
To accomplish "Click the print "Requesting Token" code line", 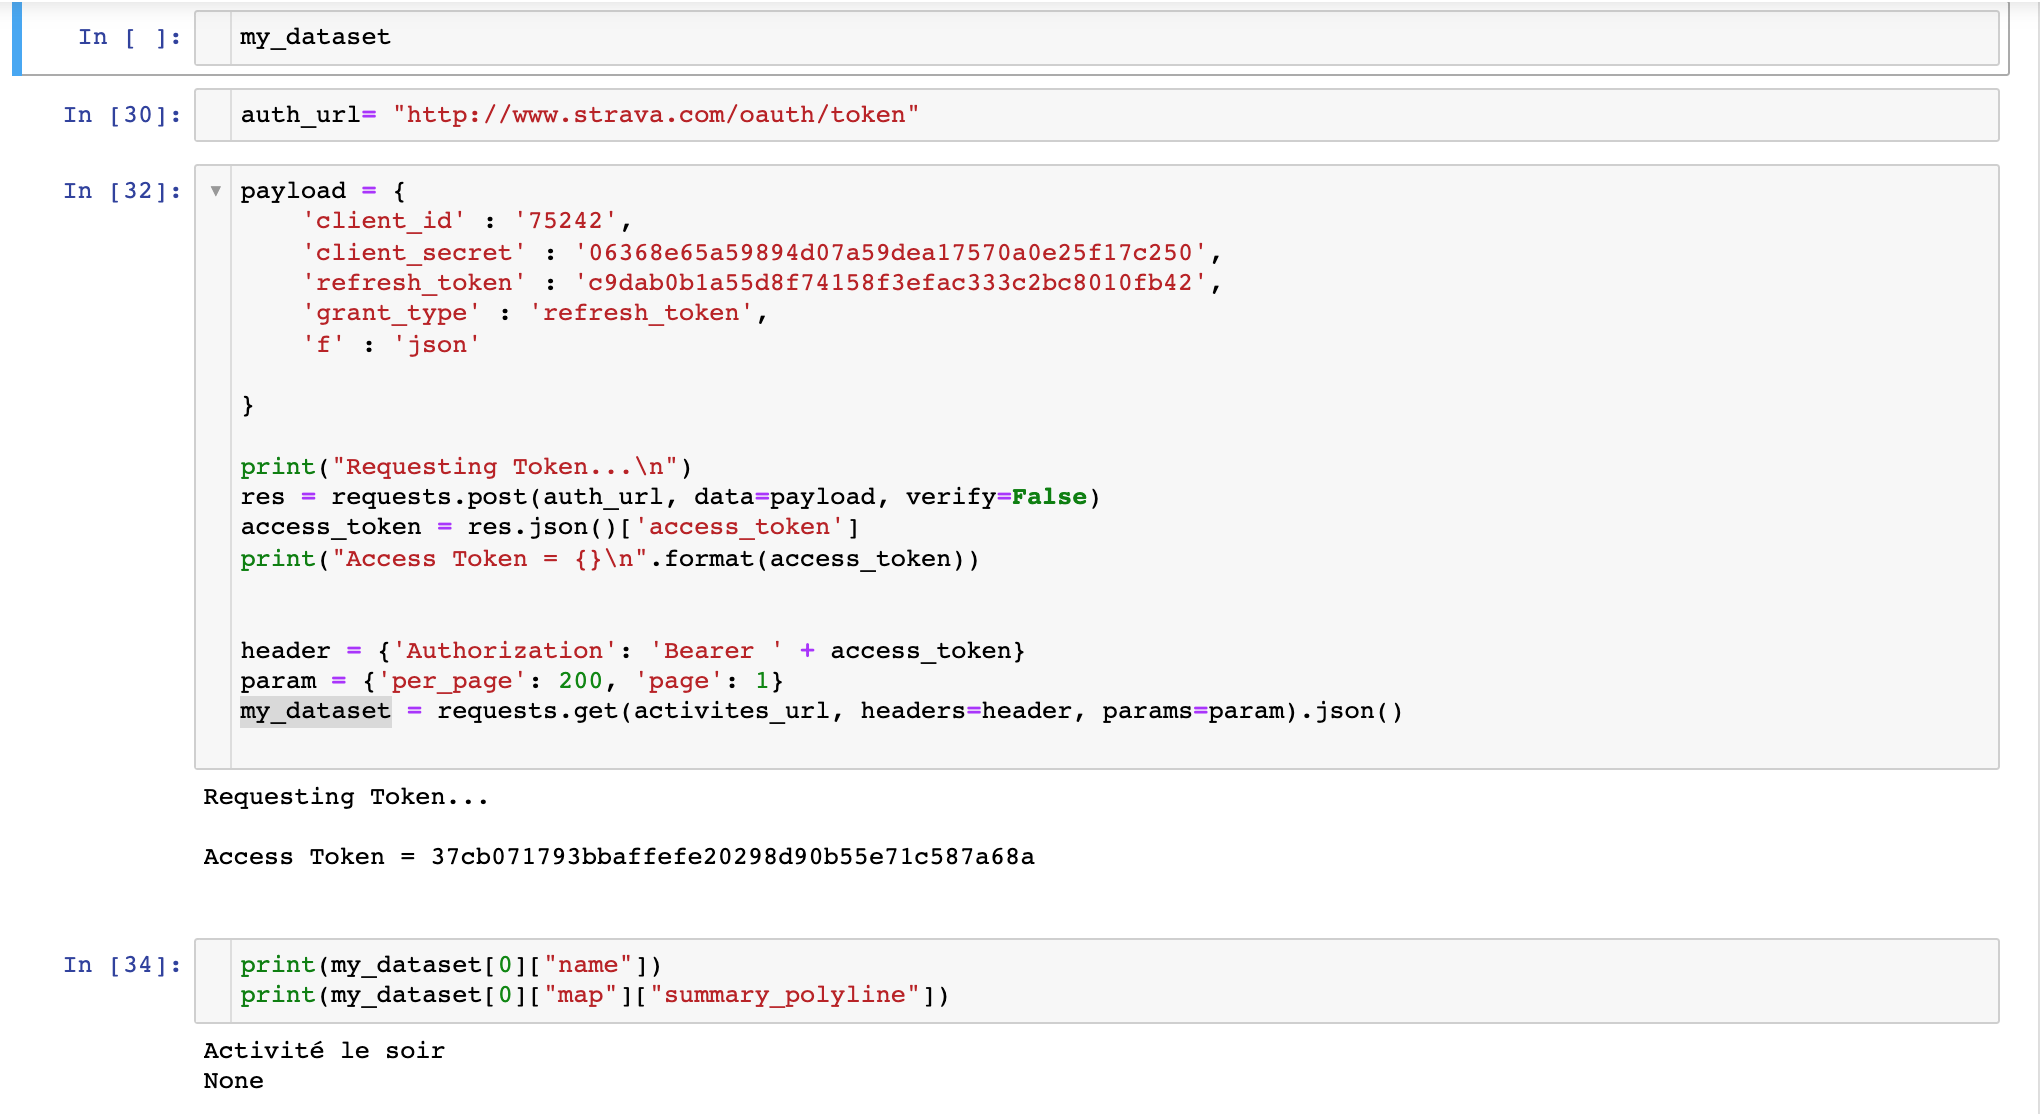I will click(466, 467).
